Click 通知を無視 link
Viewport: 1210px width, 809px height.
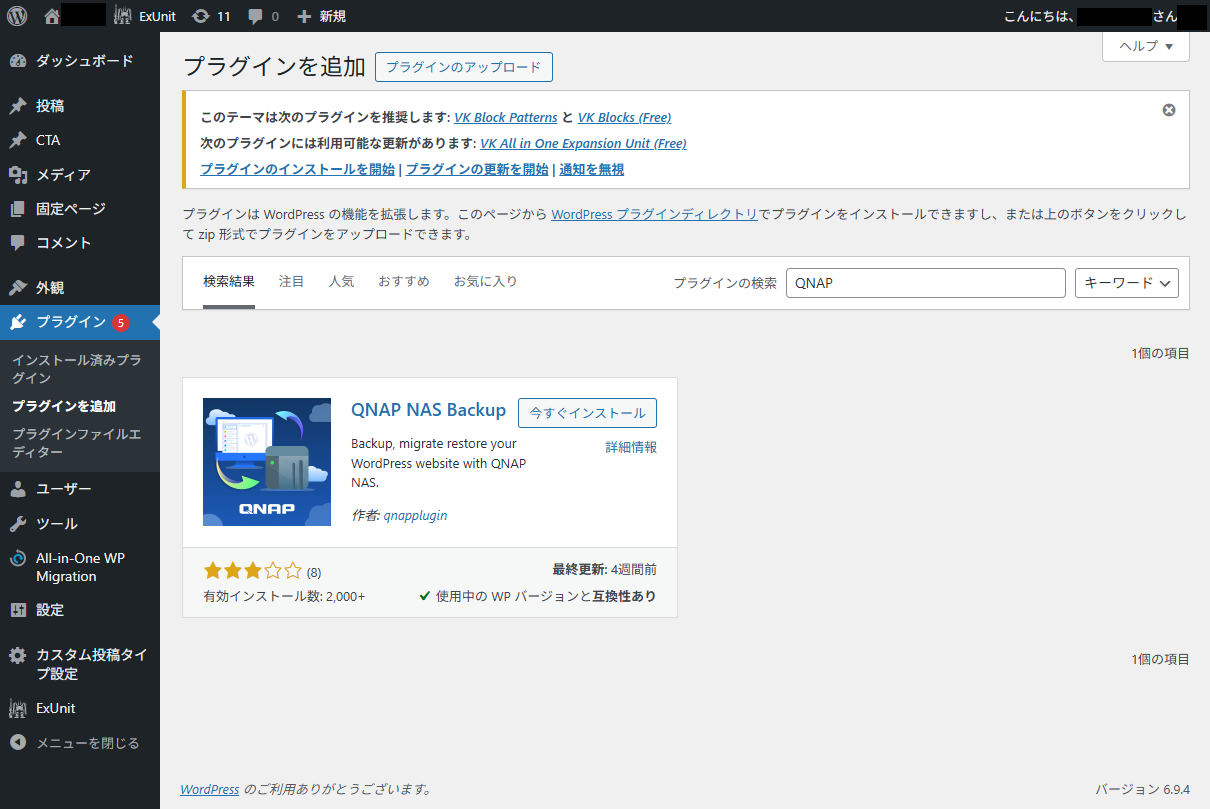tap(592, 170)
